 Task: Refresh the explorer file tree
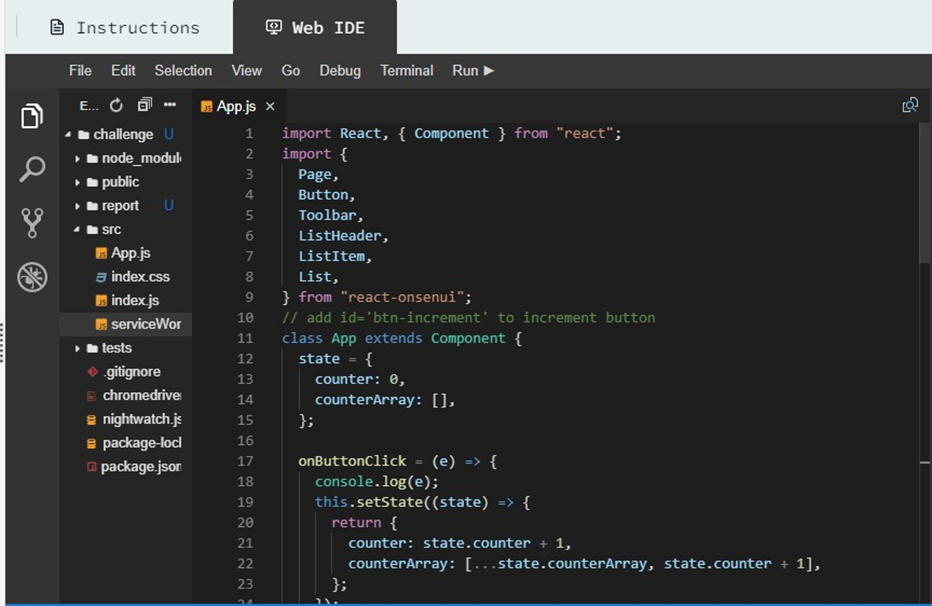[x=116, y=106]
